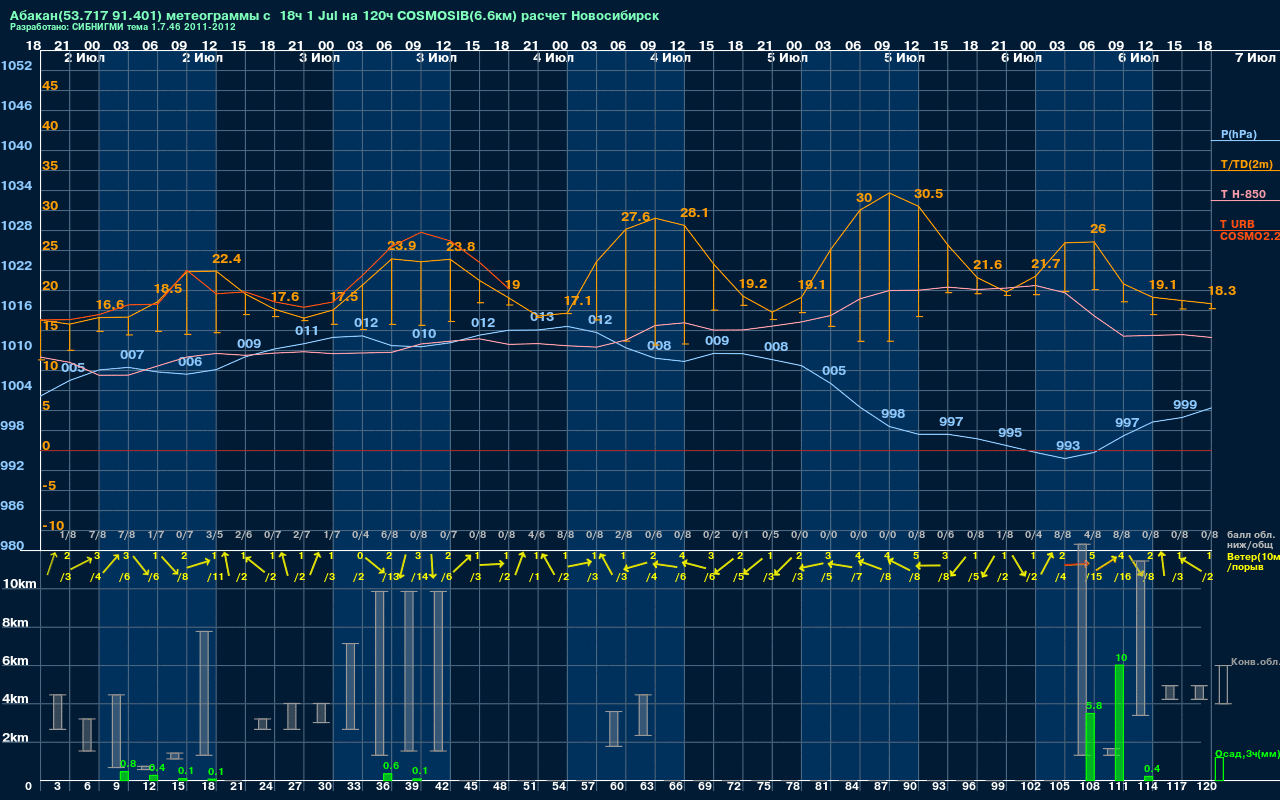Click the 23.9 temperature value
Screen dimensions: 1280x800
coord(401,246)
